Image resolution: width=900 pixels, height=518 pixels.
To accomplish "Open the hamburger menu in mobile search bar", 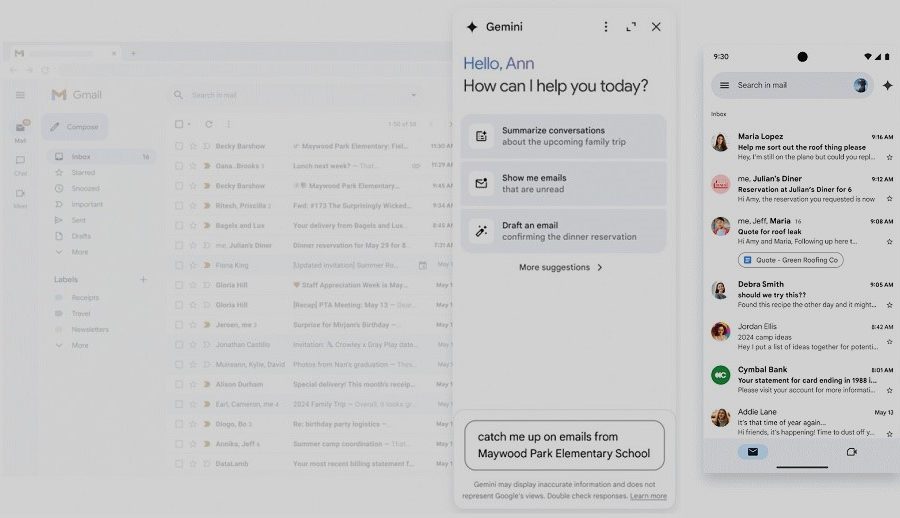I will [724, 85].
